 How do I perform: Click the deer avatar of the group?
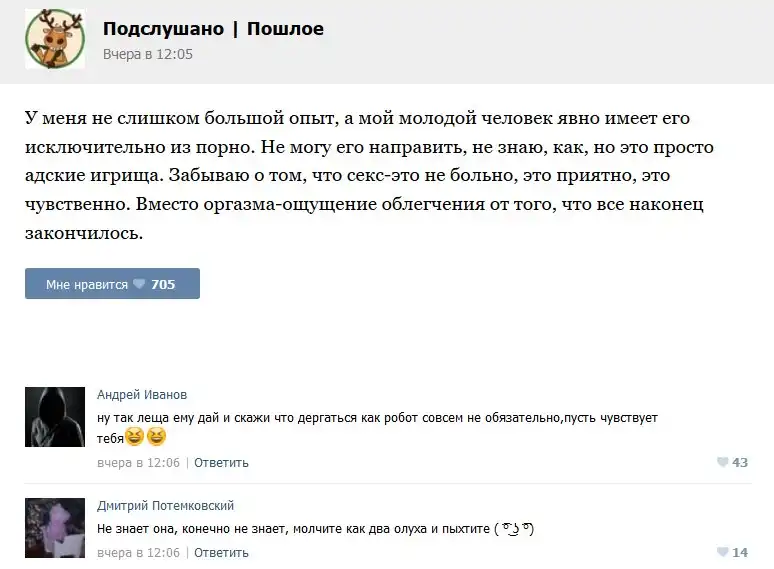point(54,40)
